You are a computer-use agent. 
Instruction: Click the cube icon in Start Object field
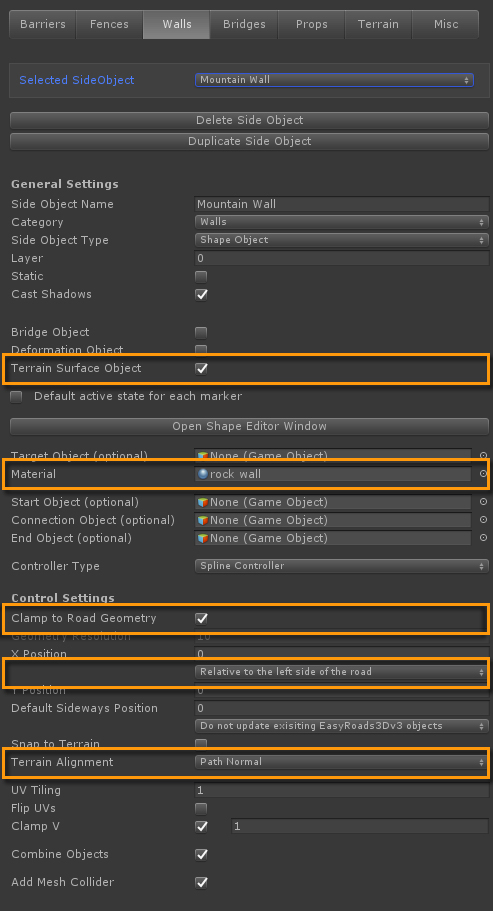[203, 502]
